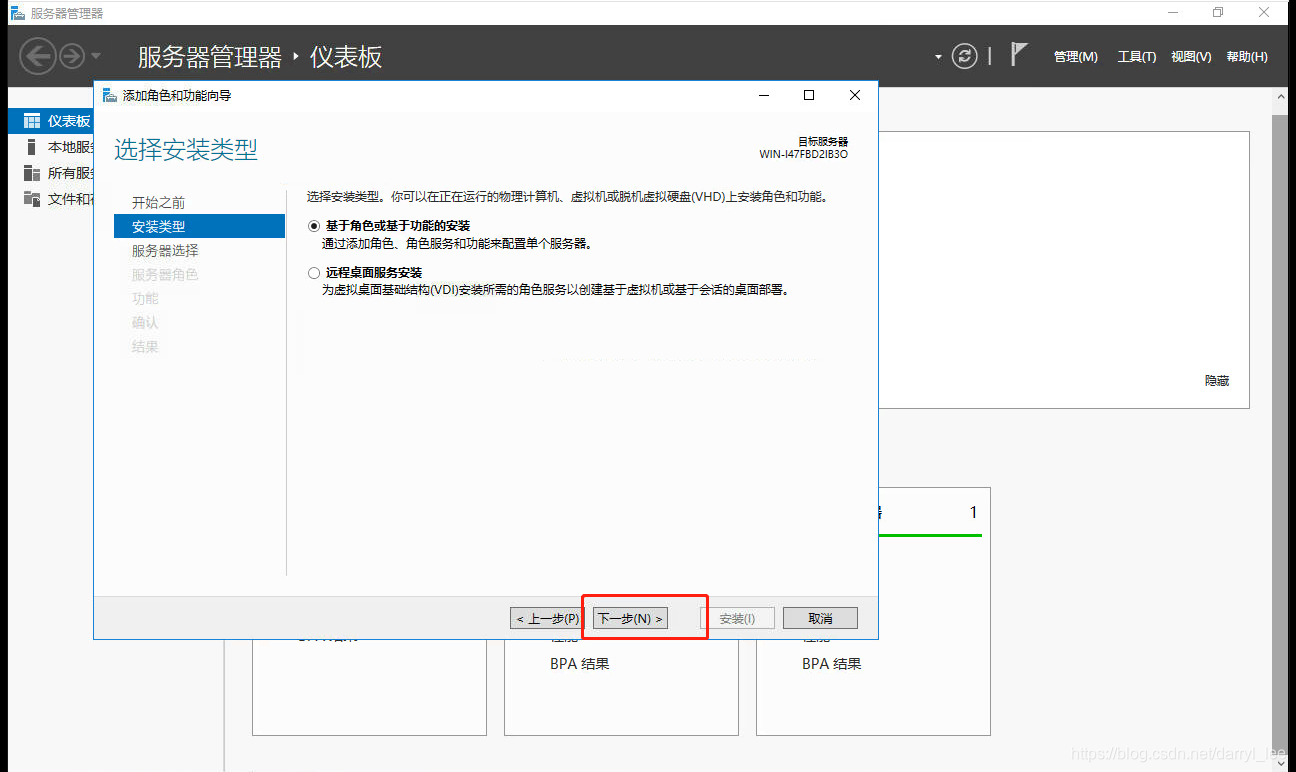Screen dimensions: 1296x772
Task: Click scrollbar up arrow in dashboard
Action: coord(1281,95)
